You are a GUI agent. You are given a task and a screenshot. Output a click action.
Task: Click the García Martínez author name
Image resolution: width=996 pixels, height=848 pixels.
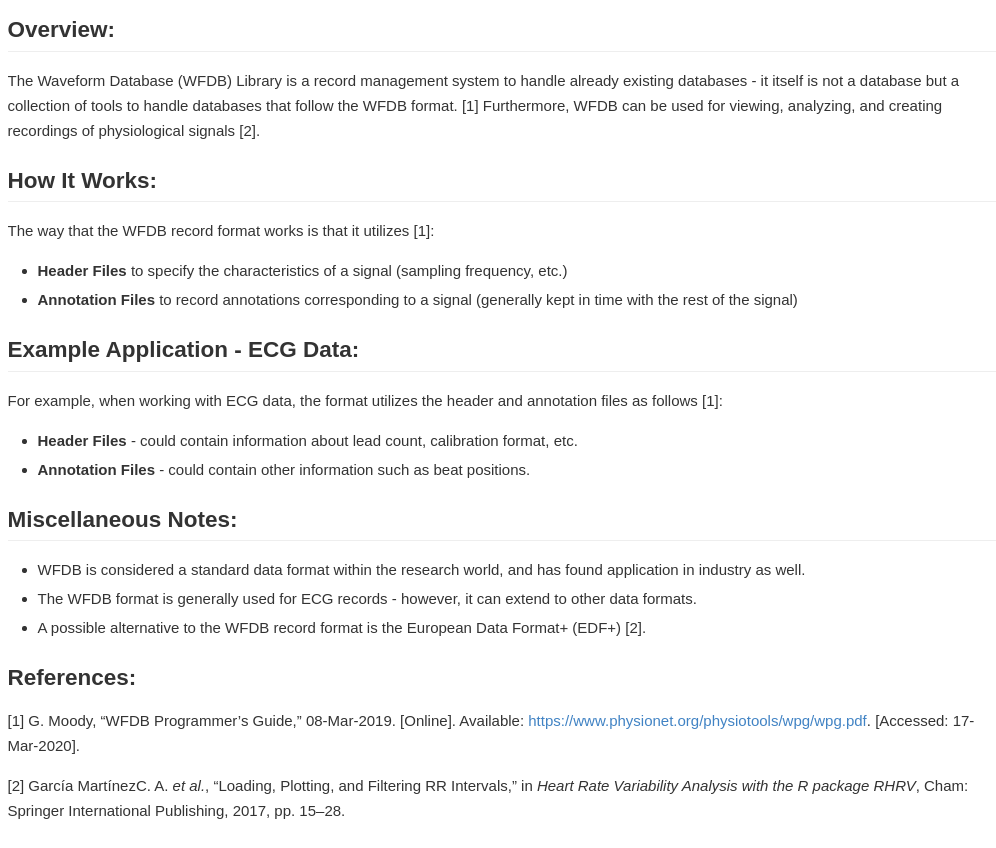point(98,786)
